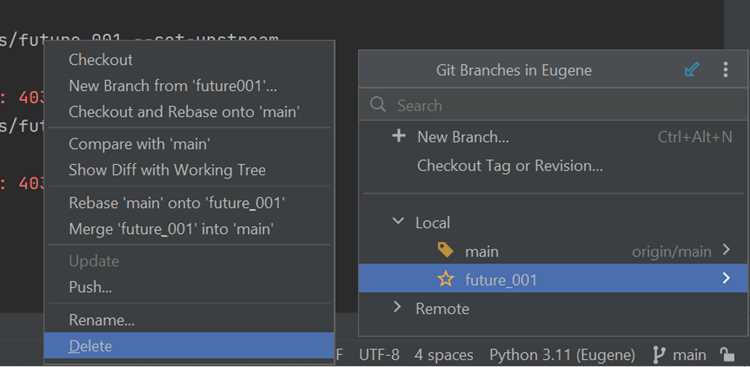Select New Branch from 'future001'...
The image size is (750, 367).
pos(189,86)
